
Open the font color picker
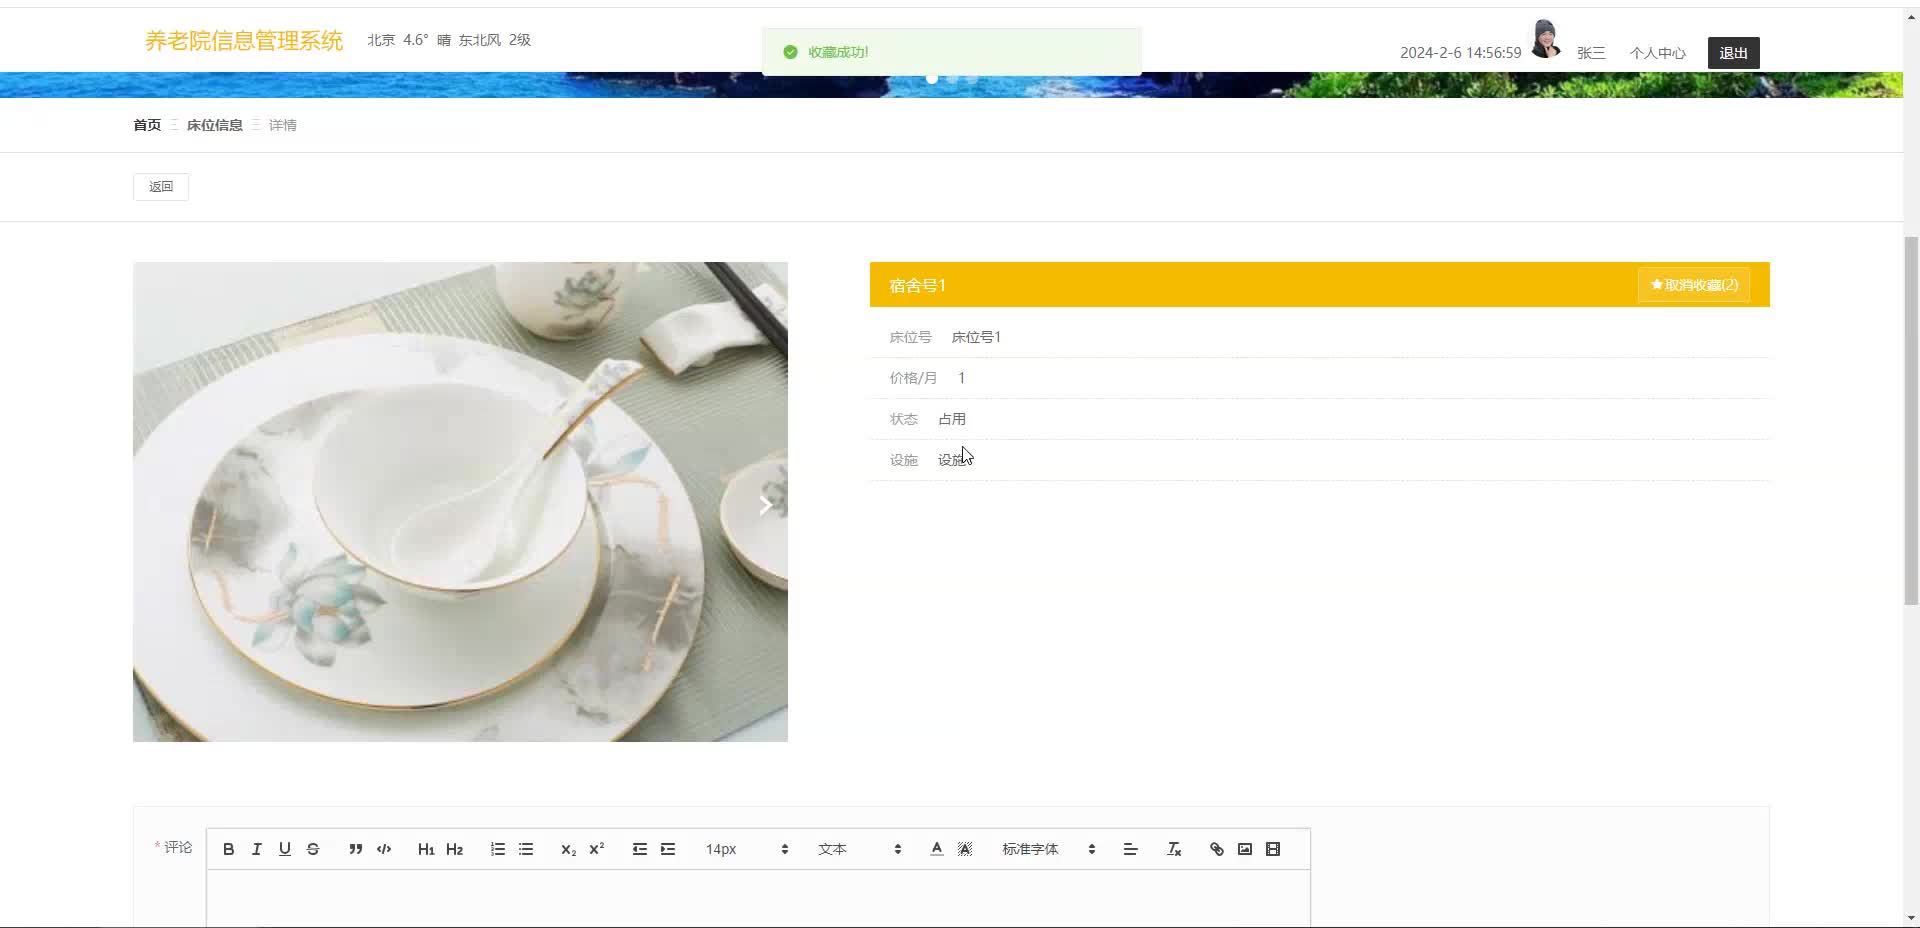tap(935, 849)
